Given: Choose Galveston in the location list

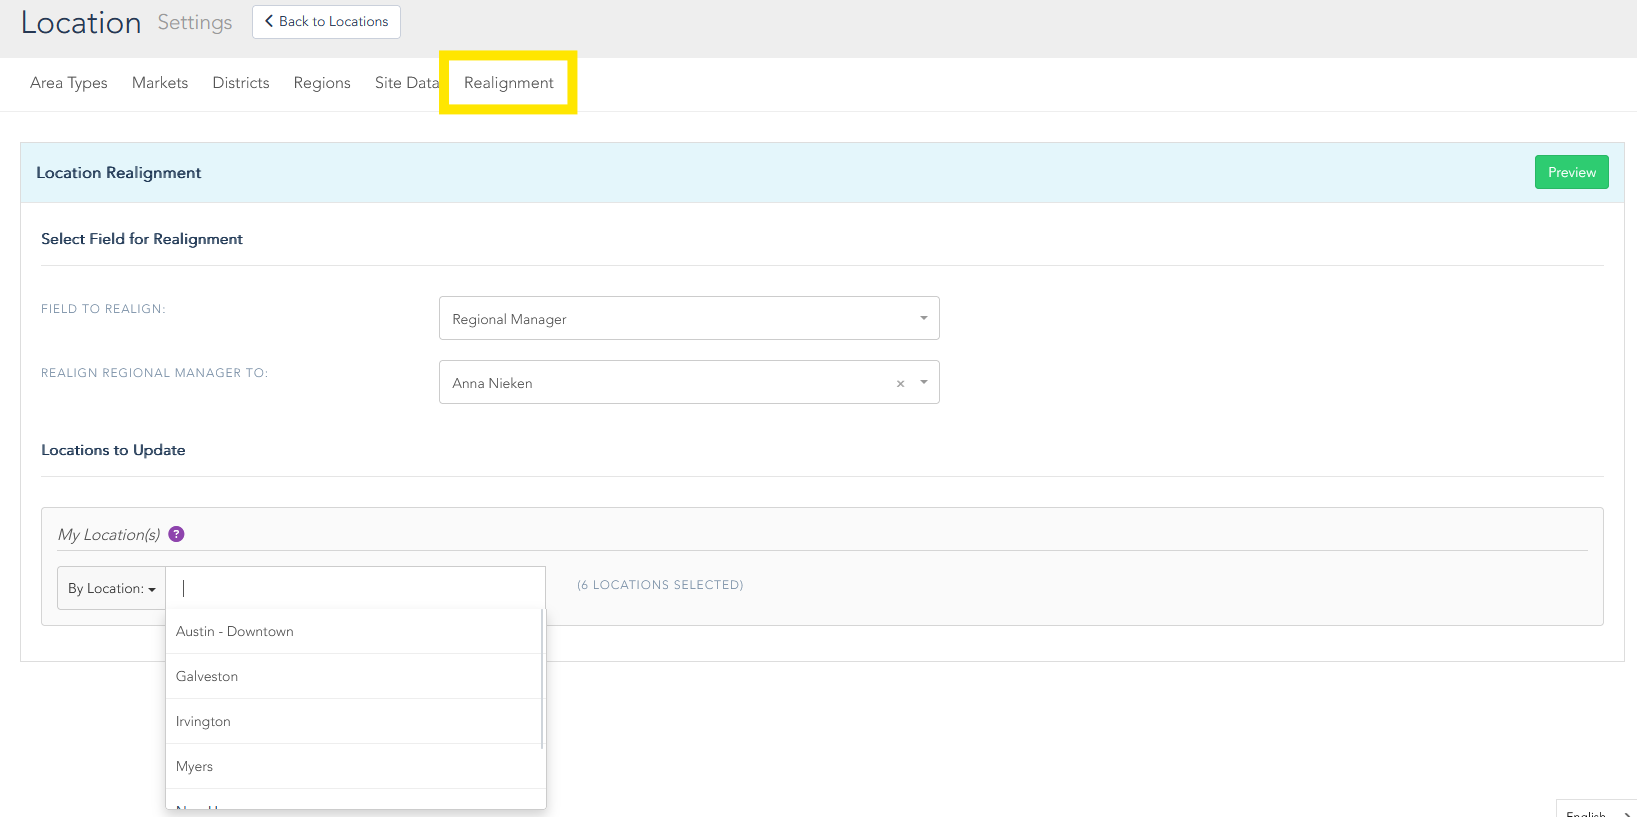Looking at the screenshot, I should click(207, 677).
